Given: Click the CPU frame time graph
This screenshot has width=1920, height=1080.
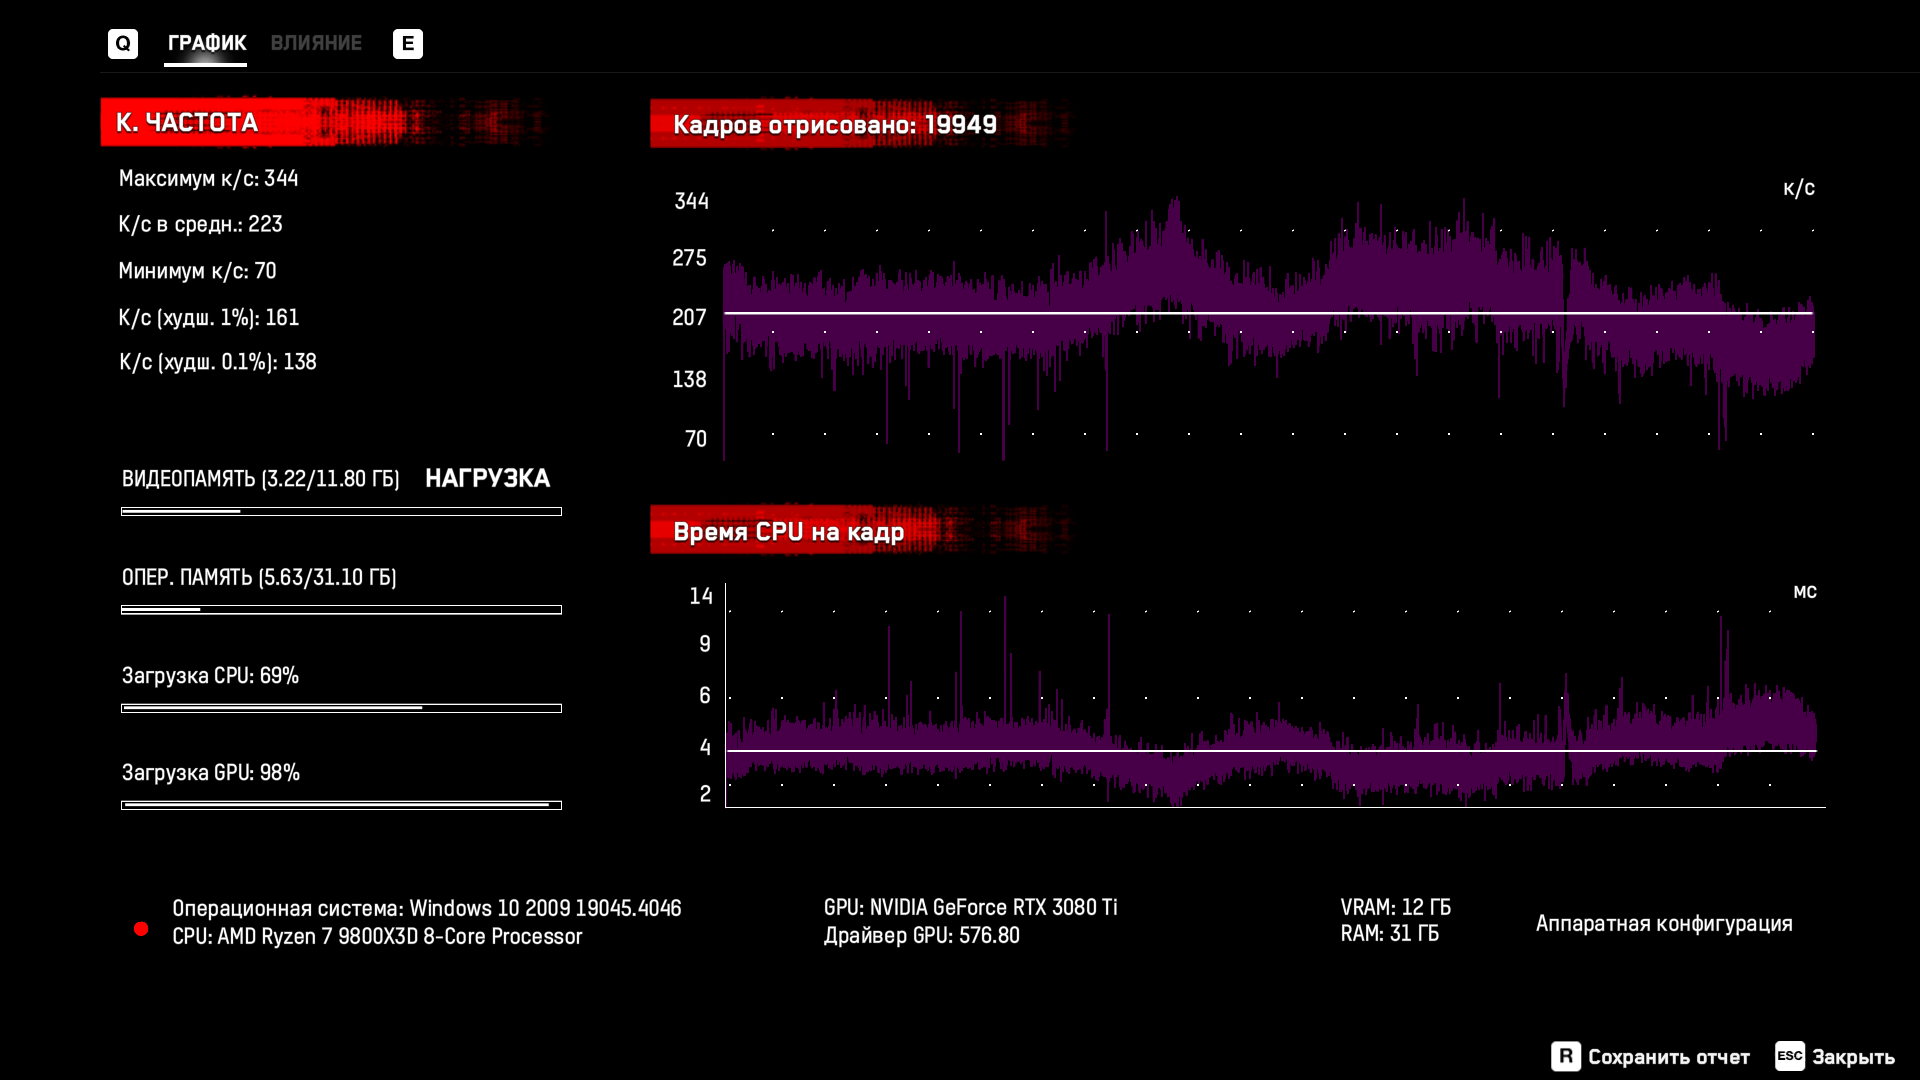Looking at the screenshot, I should (1270, 700).
